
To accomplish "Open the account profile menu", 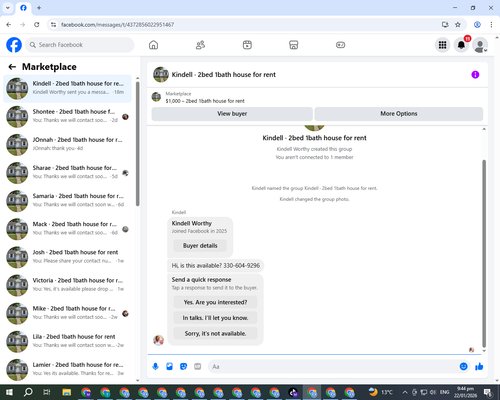I will (x=480, y=45).
